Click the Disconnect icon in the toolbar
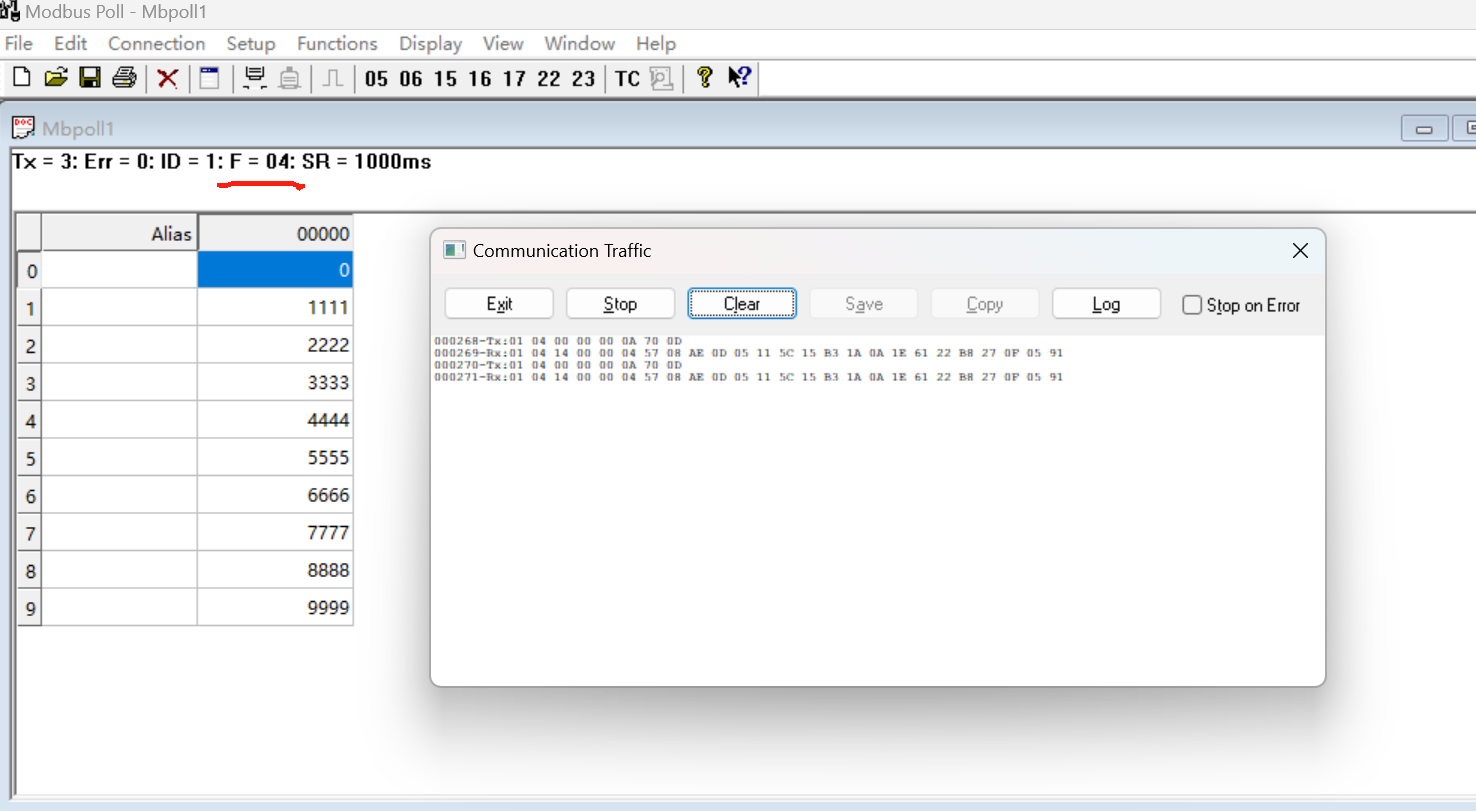1476x811 pixels. (289, 78)
